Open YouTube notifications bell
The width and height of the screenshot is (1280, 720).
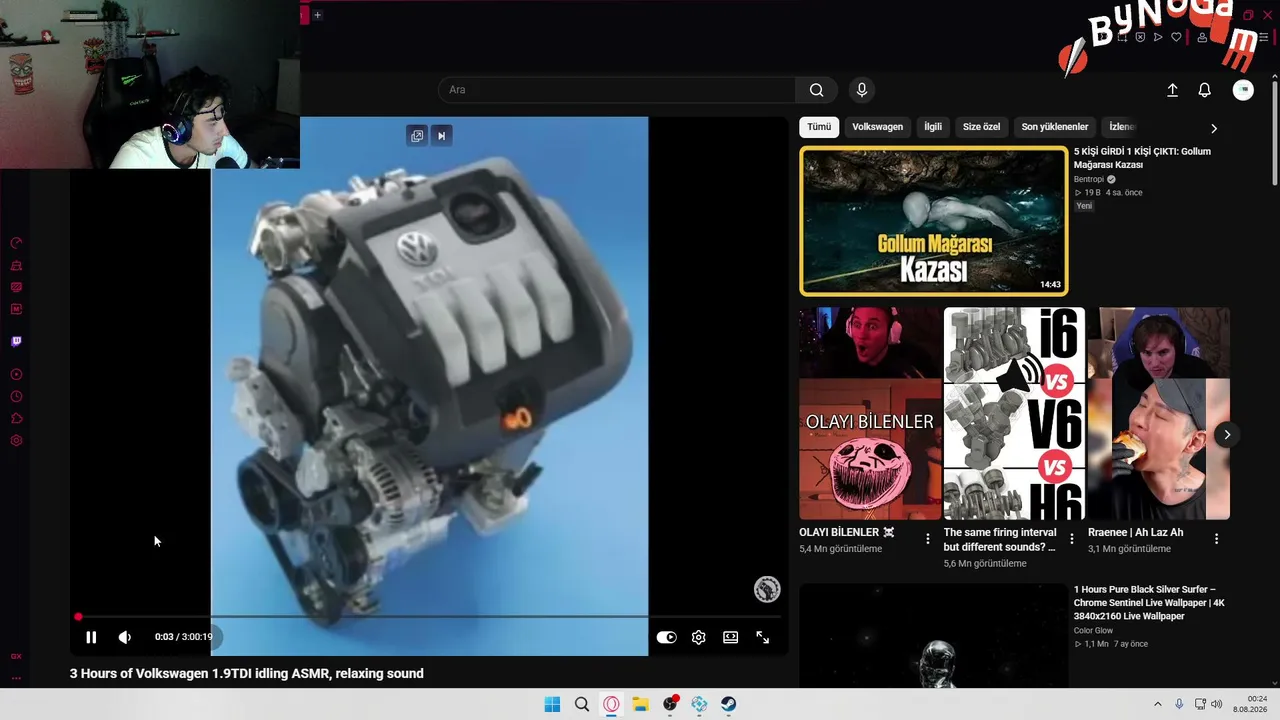(1205, 90)
